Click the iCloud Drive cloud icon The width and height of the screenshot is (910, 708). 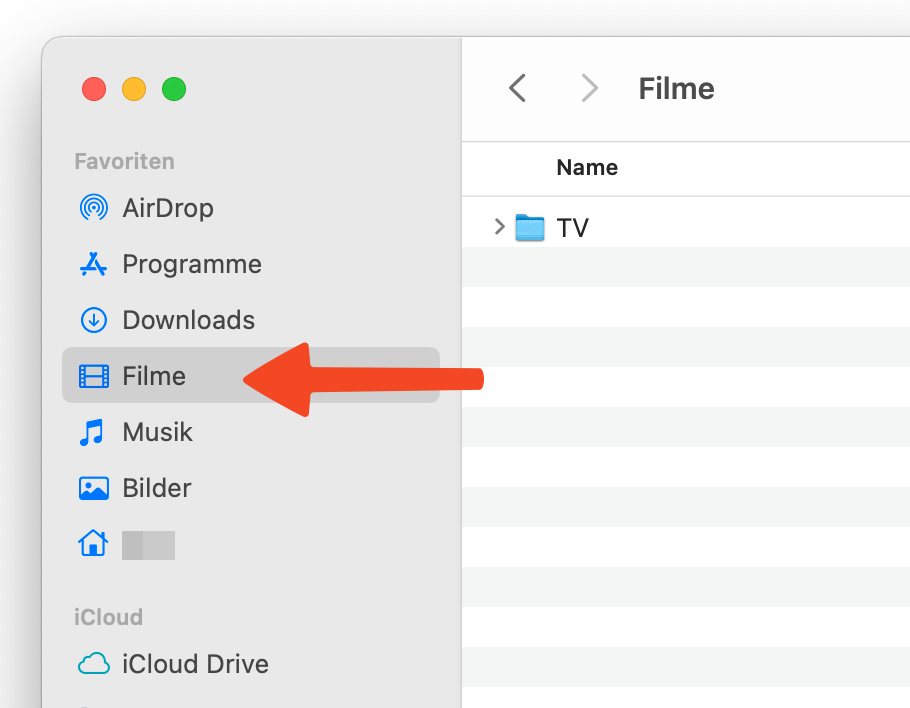[93, 664]
